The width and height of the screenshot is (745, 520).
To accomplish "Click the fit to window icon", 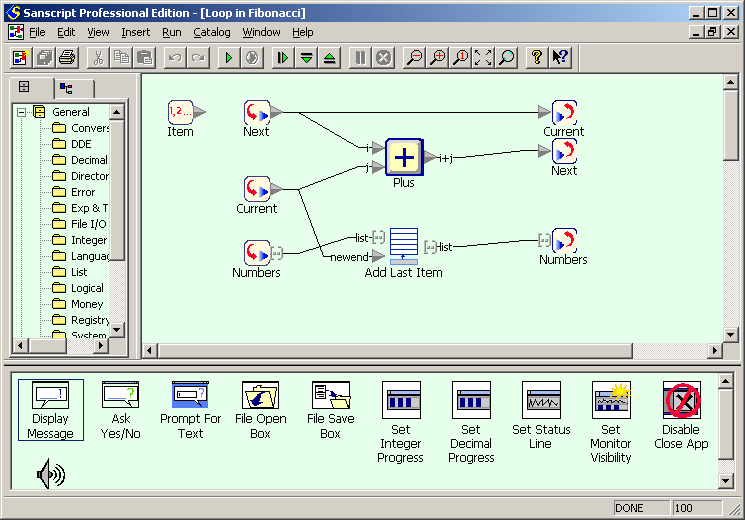I will coord(483,58).
